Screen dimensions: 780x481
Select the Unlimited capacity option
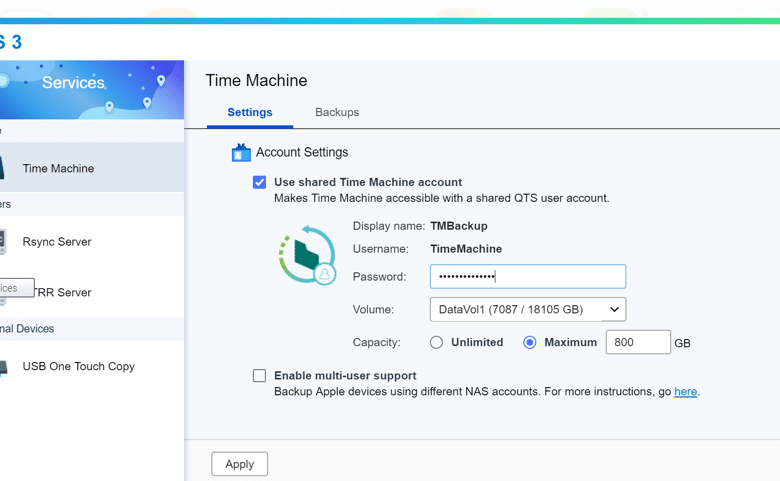(436, 342)
